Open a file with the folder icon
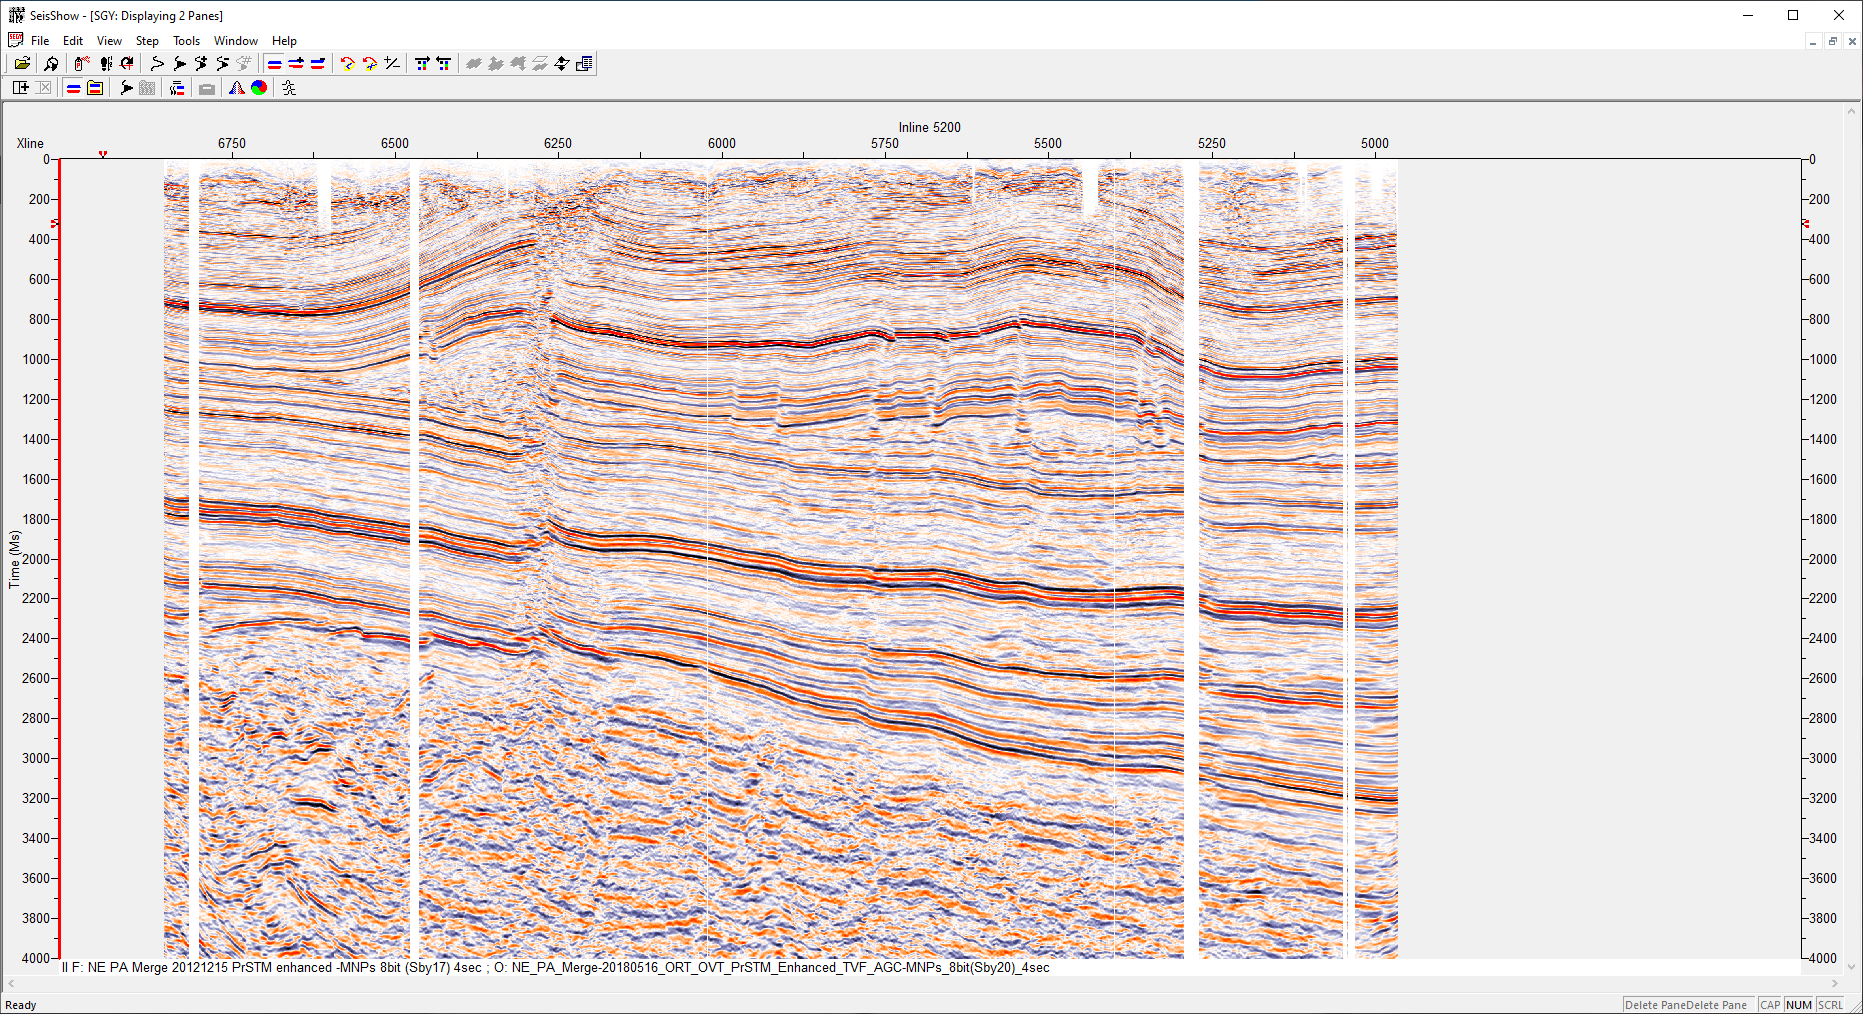The width and height of the screenshot is (1863, 1014). [x=22, y=63]
